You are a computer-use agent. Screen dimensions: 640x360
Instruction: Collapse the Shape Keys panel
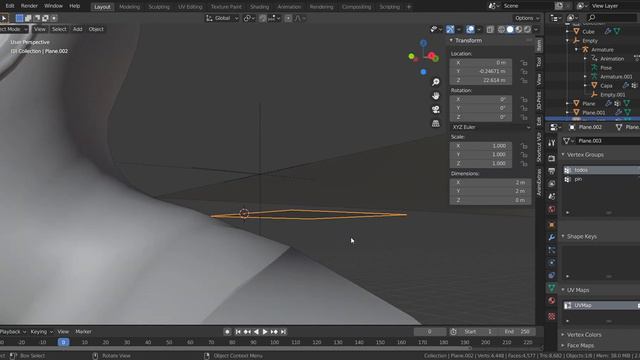[x=563, y=236]
